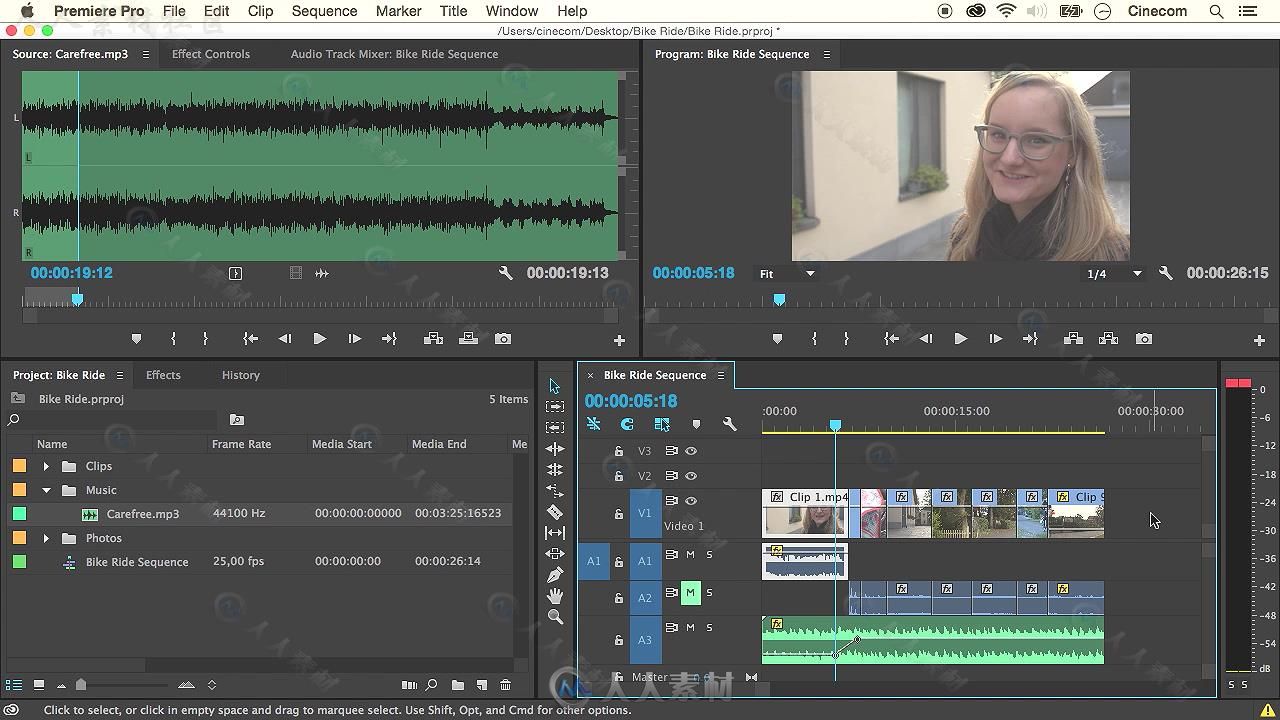Toggle linked selection in timeline
Screen dimensions: 1280x720
(x=661, y=424)
